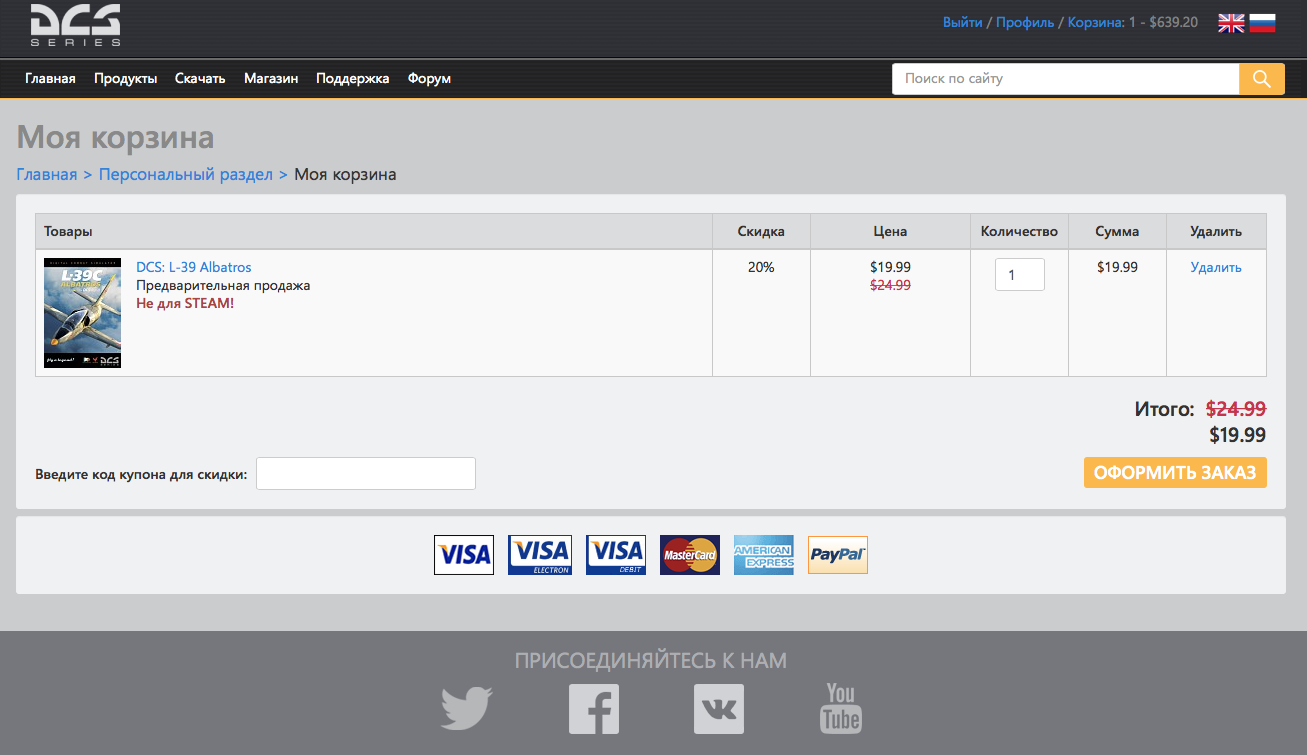Open the VK icon in footer
Viewport: 1307px width, 755px height.
719,709
